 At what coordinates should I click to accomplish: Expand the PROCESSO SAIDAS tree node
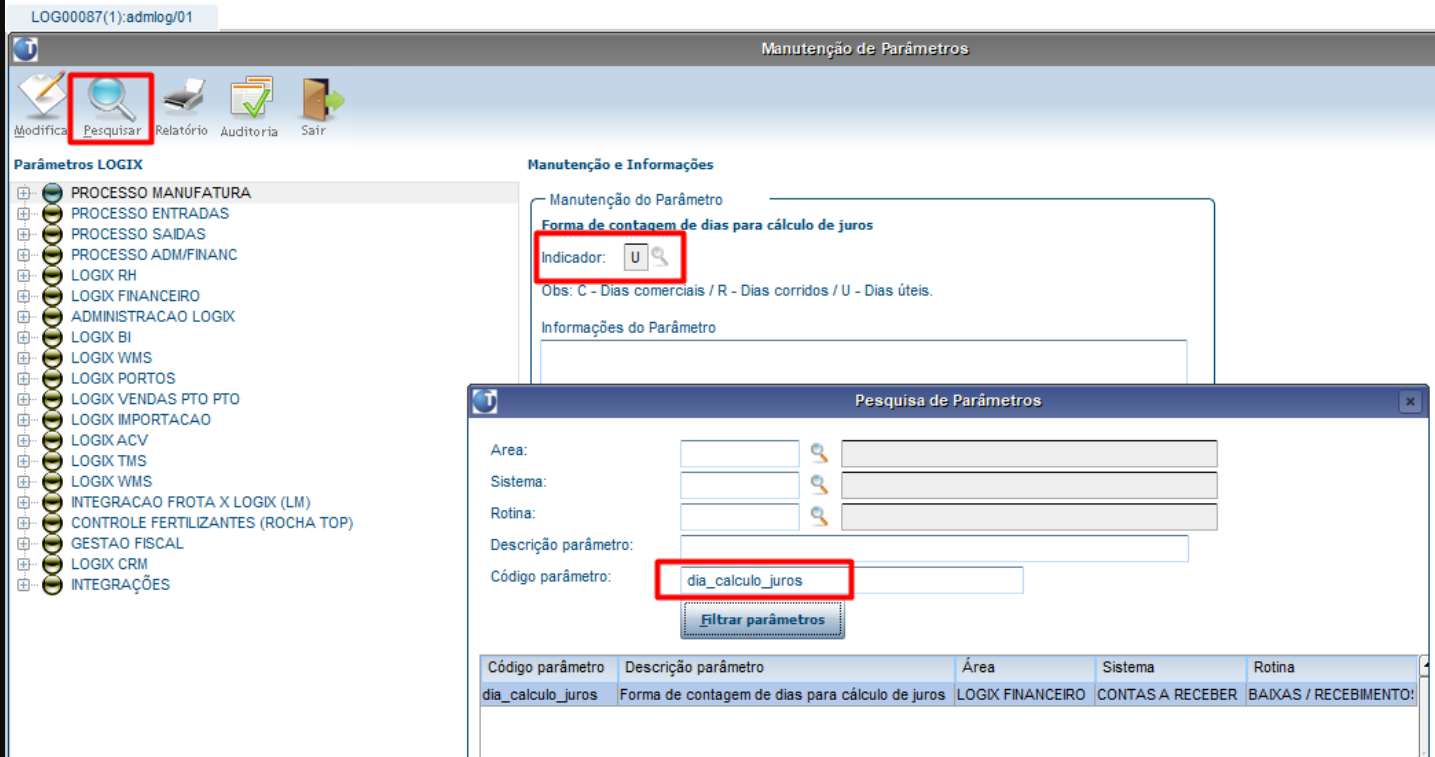point(23,234)
